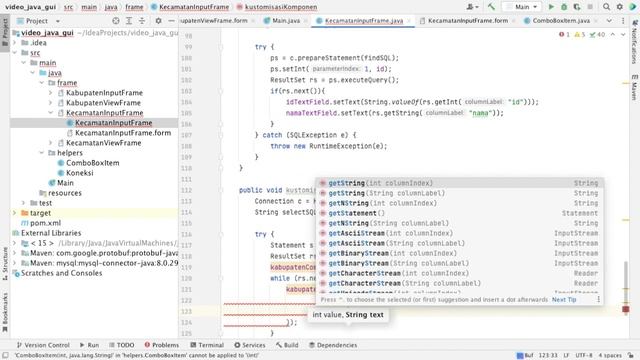Toggle tool window bars icon bottom-left corner
This screenshot has width=640, height=360.
click(x=5, y=356)
